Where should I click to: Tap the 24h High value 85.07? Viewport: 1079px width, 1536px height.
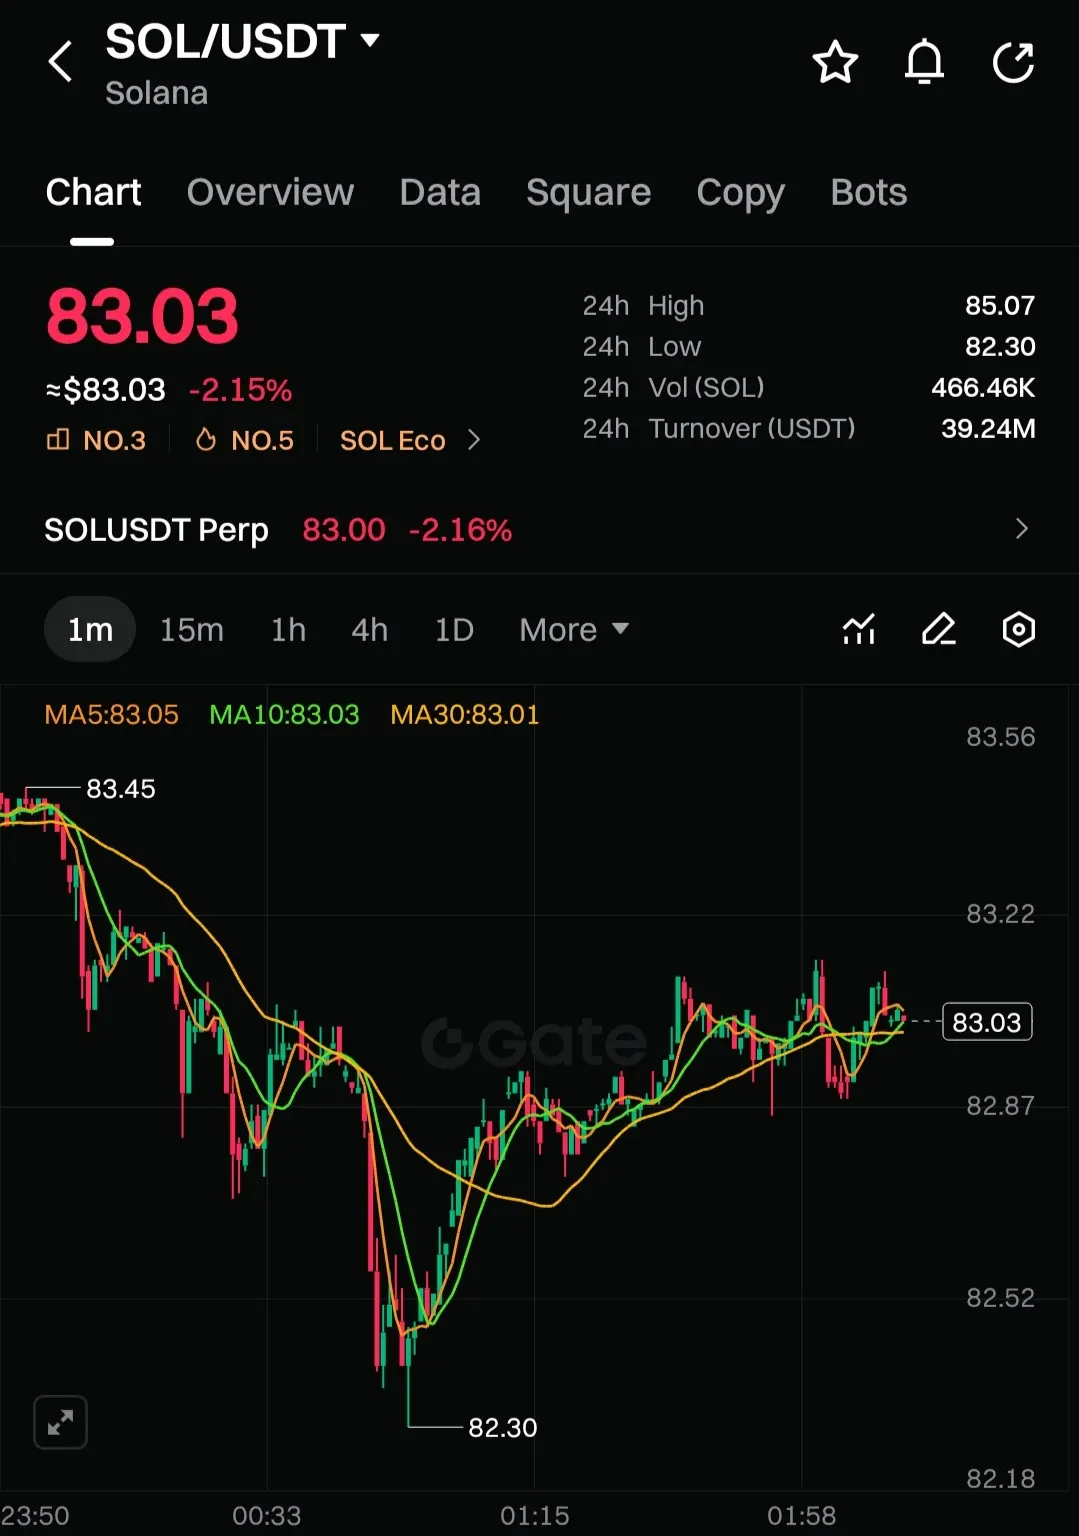[x=1000, y=305]
